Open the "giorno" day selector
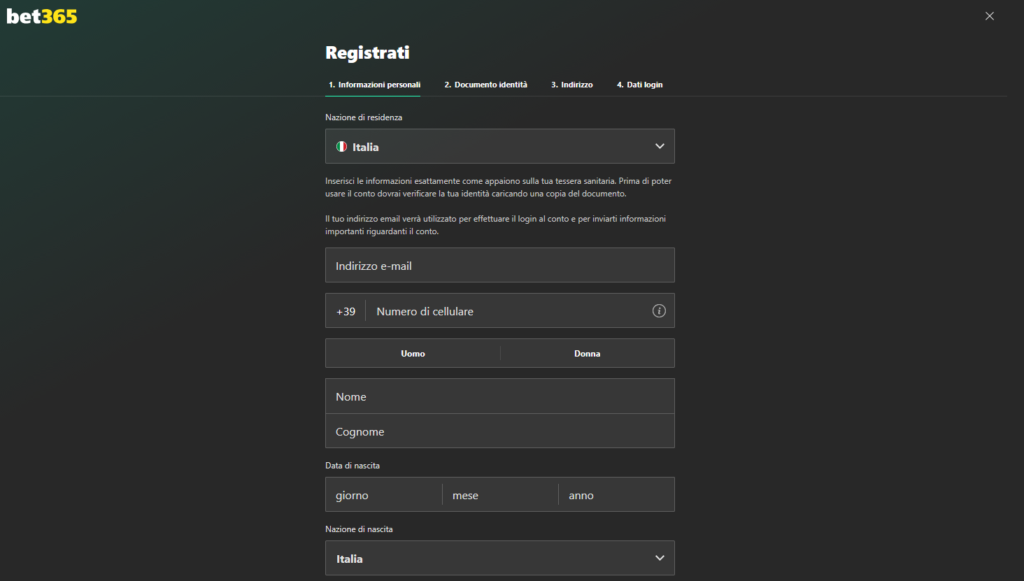Image resolution: width=1024 pixels, height=581 pixels. click(x=383, y=494)
